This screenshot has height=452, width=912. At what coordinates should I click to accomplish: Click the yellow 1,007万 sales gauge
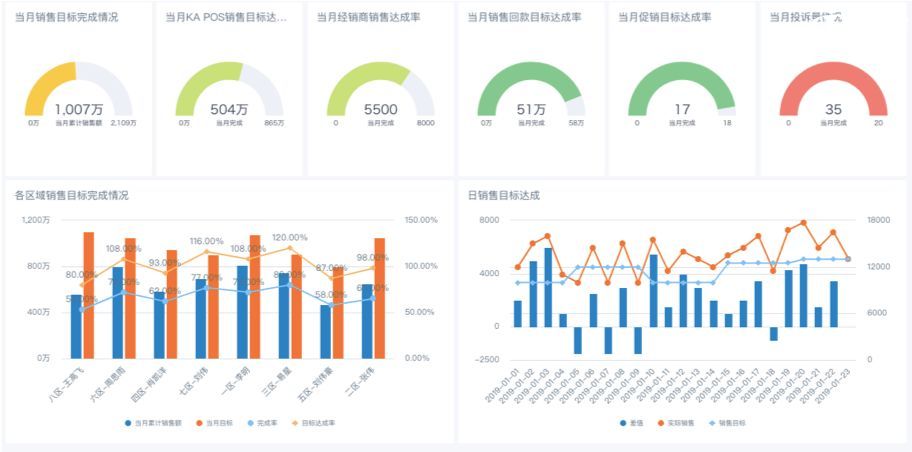78,93
